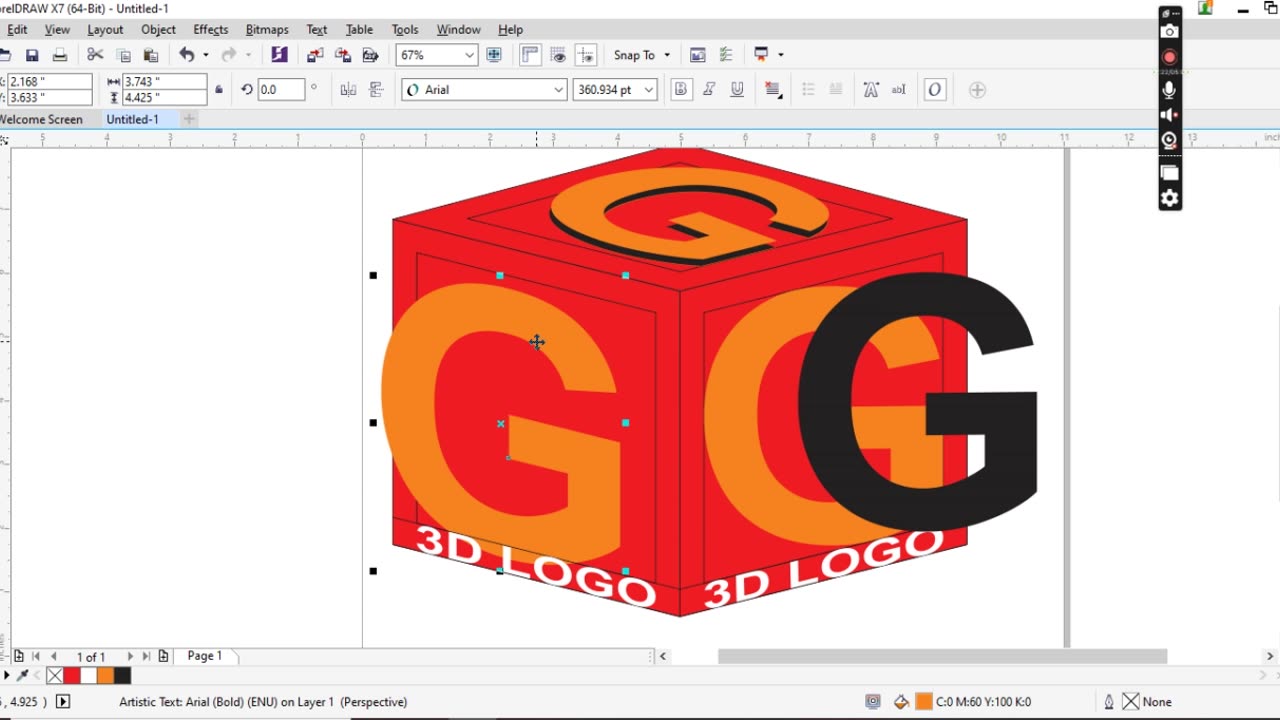Toggle the lock ratio padlock
Image resolution: width=1280 pixels, height=720 pixels.
[x=219, y=90]
